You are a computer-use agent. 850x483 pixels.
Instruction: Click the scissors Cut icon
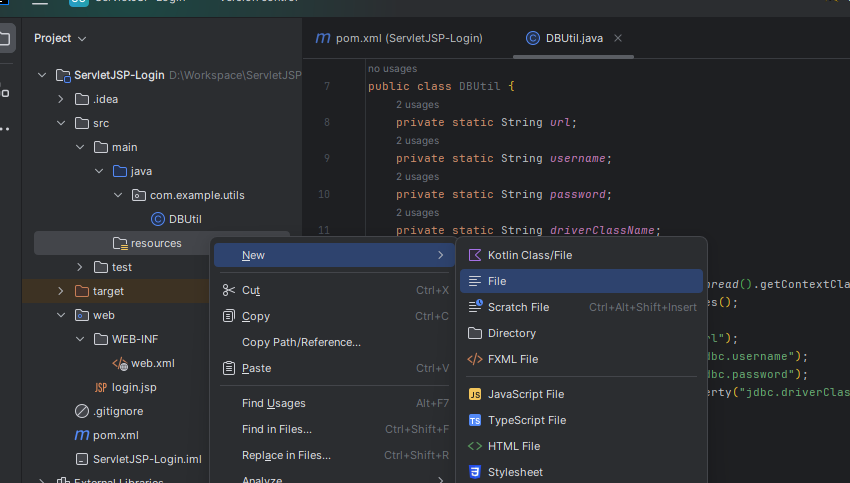[228, 290]
